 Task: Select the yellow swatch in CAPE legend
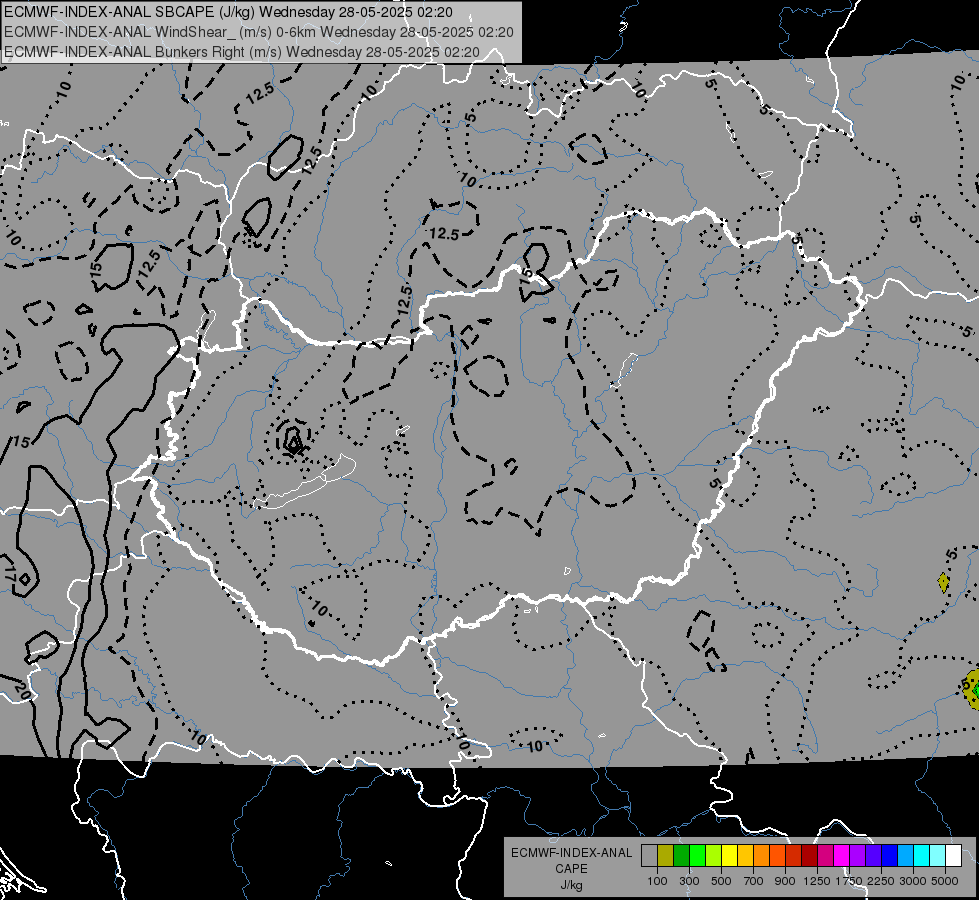point(729,856)
